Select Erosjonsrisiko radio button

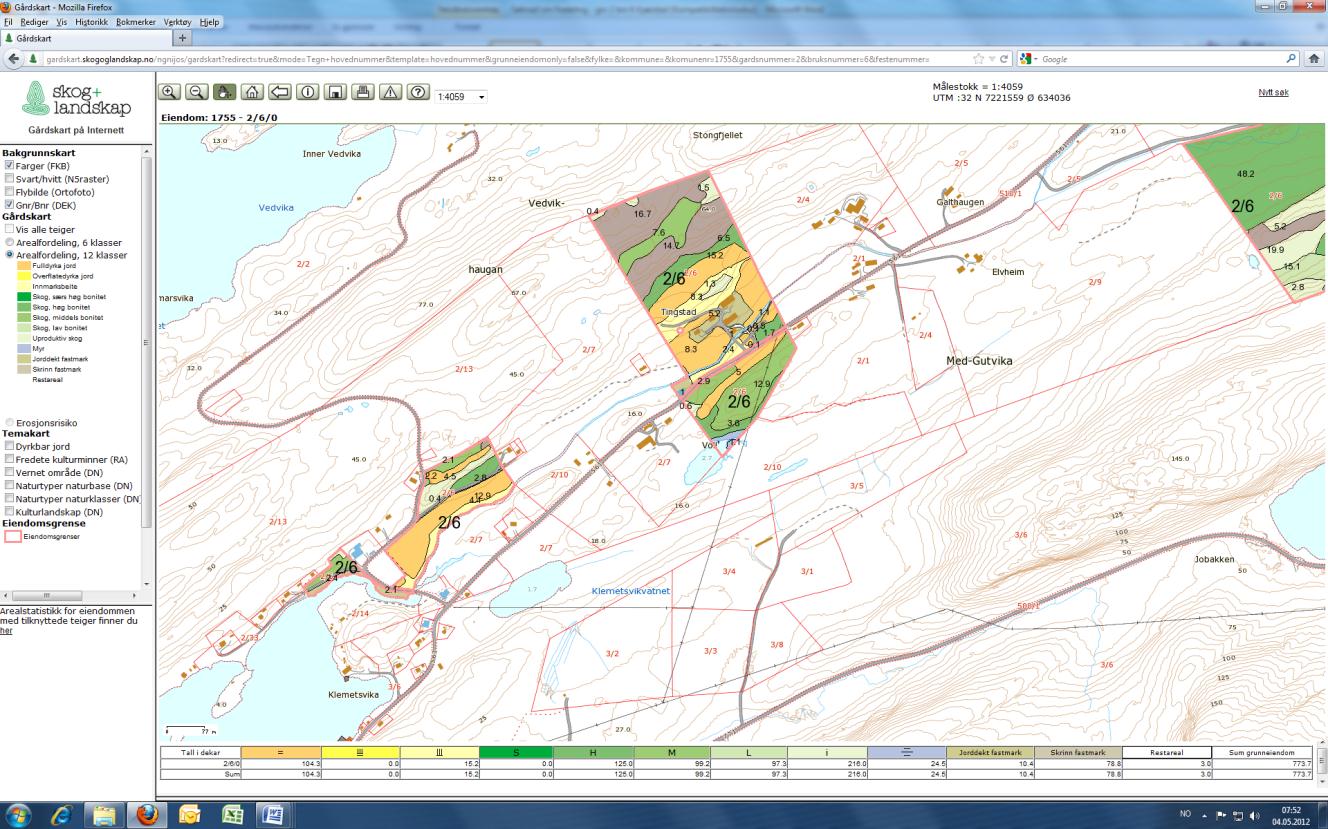point(9,422)
